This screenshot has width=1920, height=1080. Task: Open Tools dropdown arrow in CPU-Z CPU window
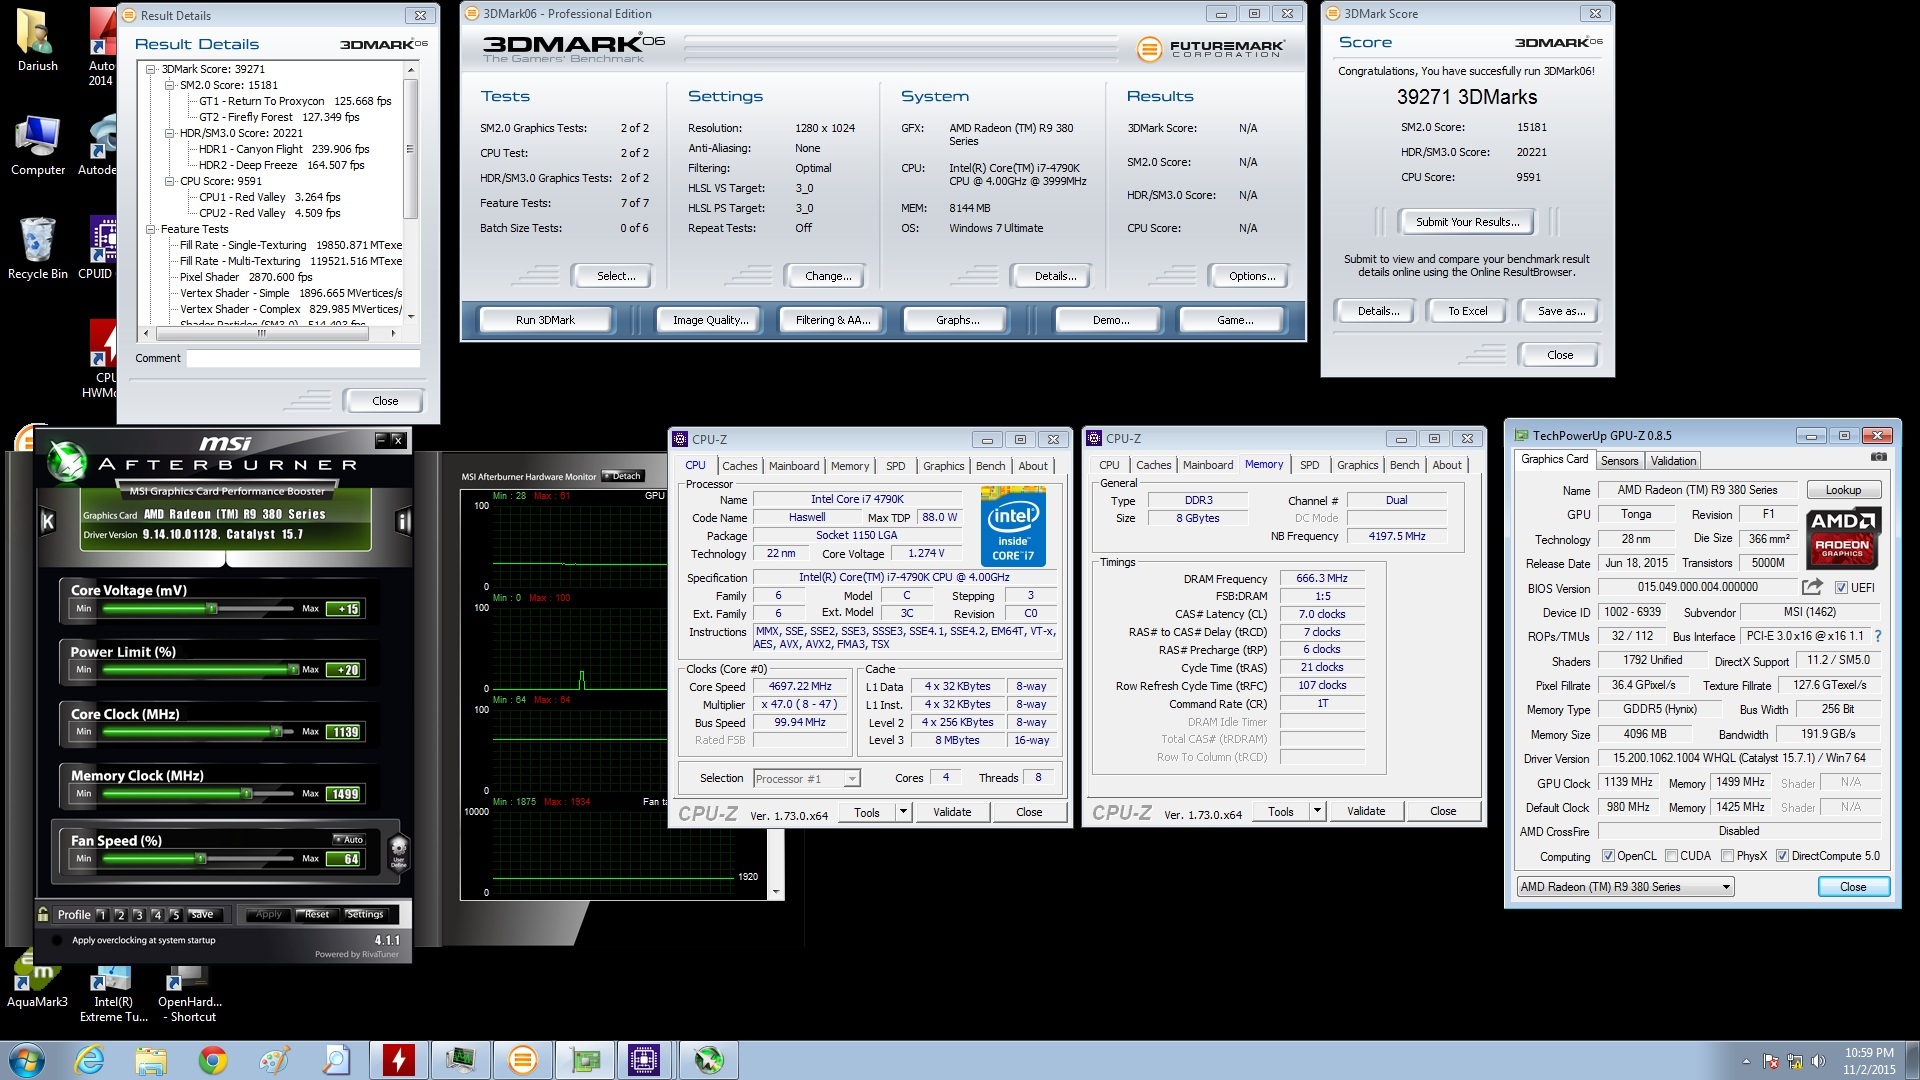click(x=904, y=812)
